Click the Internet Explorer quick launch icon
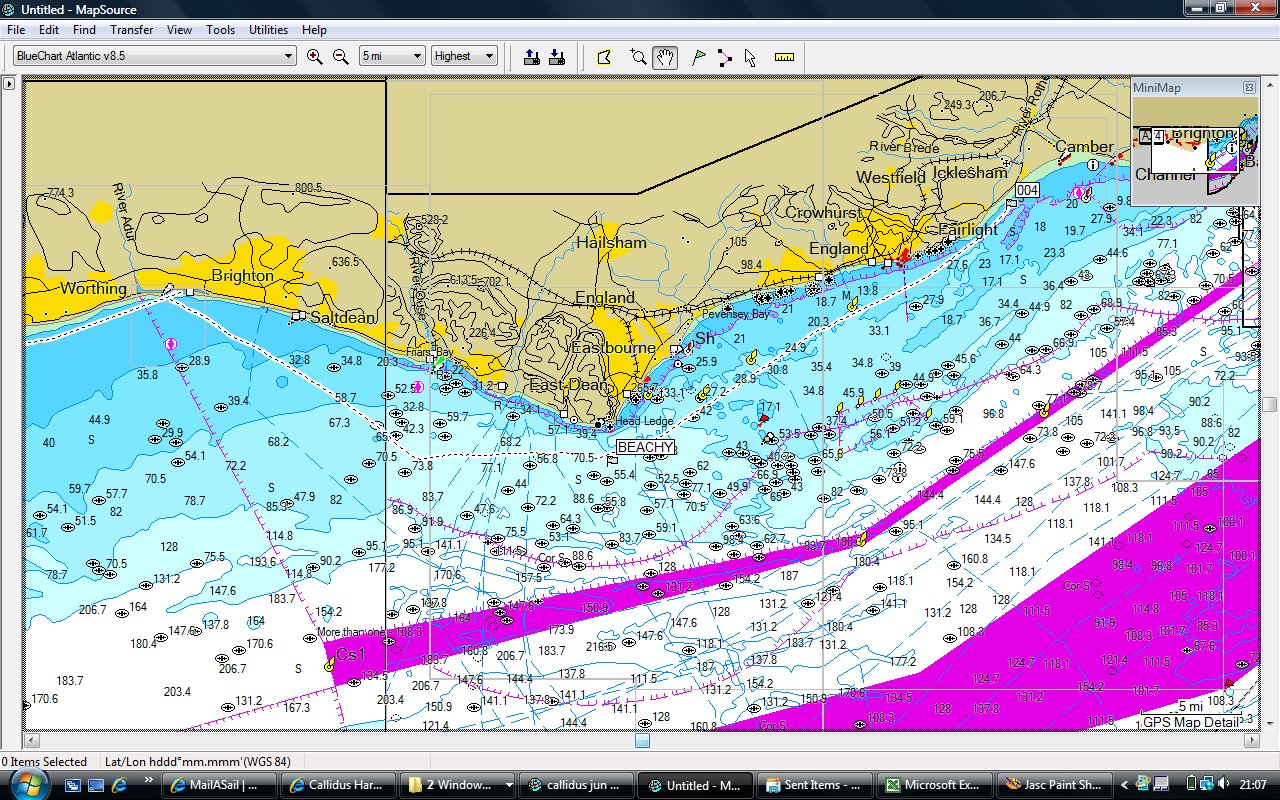Viewport: 1280px width, 800px height. point(119,784)
